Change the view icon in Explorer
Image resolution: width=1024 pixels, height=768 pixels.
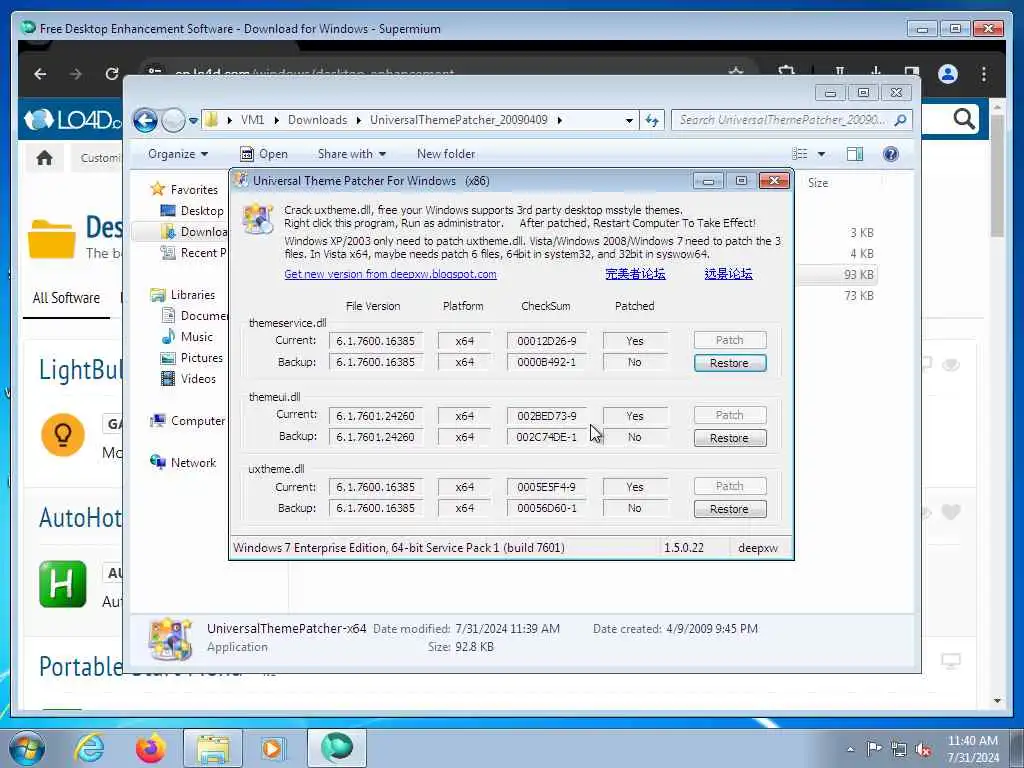(x=799, y=154)
